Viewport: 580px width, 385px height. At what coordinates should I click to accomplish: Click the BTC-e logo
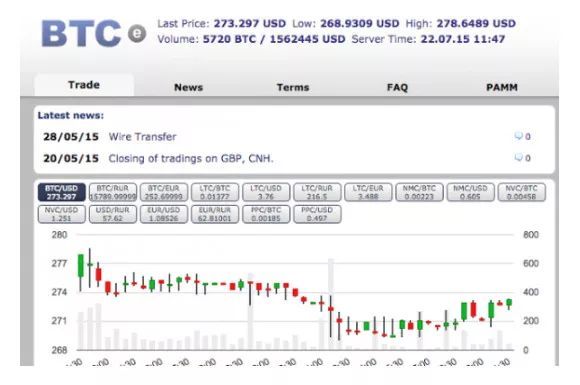94,33
